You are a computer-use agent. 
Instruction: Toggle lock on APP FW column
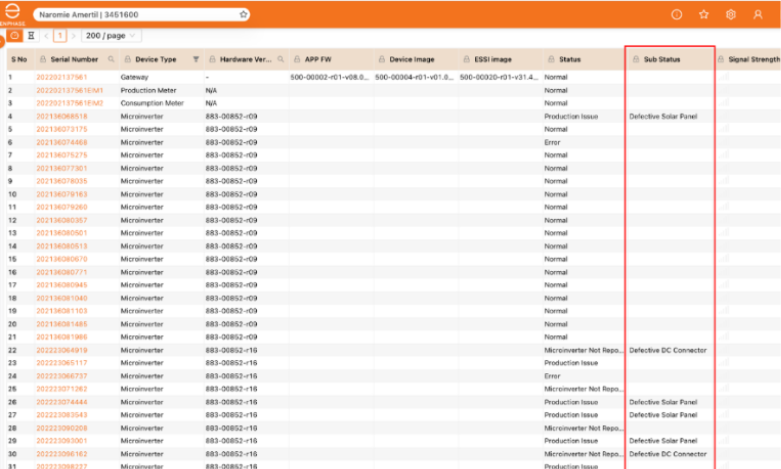point(297,59)
